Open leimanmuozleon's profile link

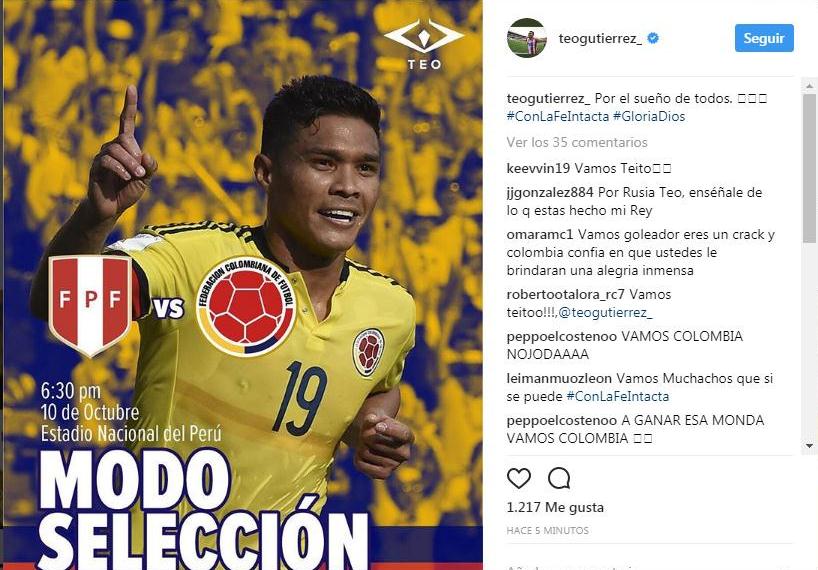coord(559,379)
